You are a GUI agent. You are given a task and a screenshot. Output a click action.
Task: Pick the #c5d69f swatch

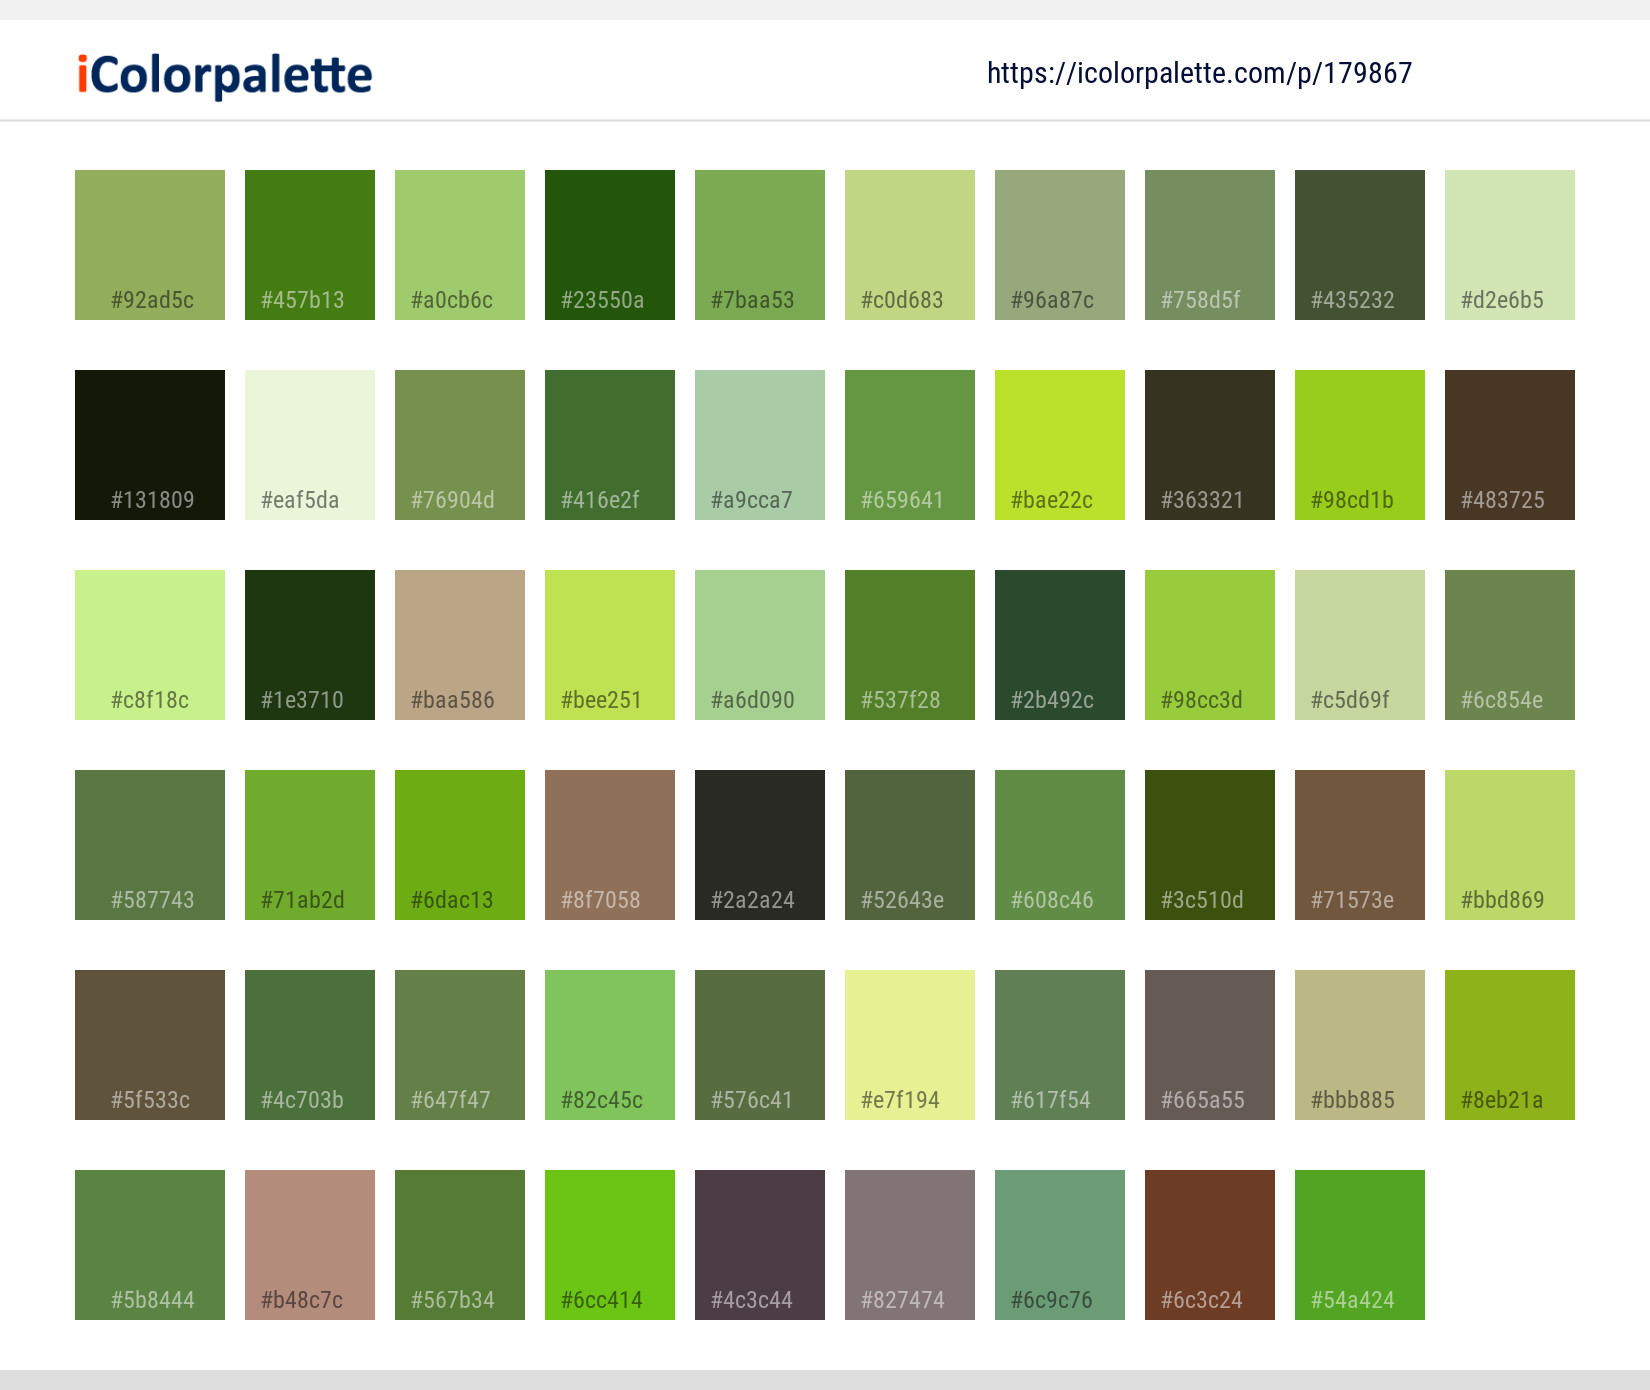coord(1360,645)
